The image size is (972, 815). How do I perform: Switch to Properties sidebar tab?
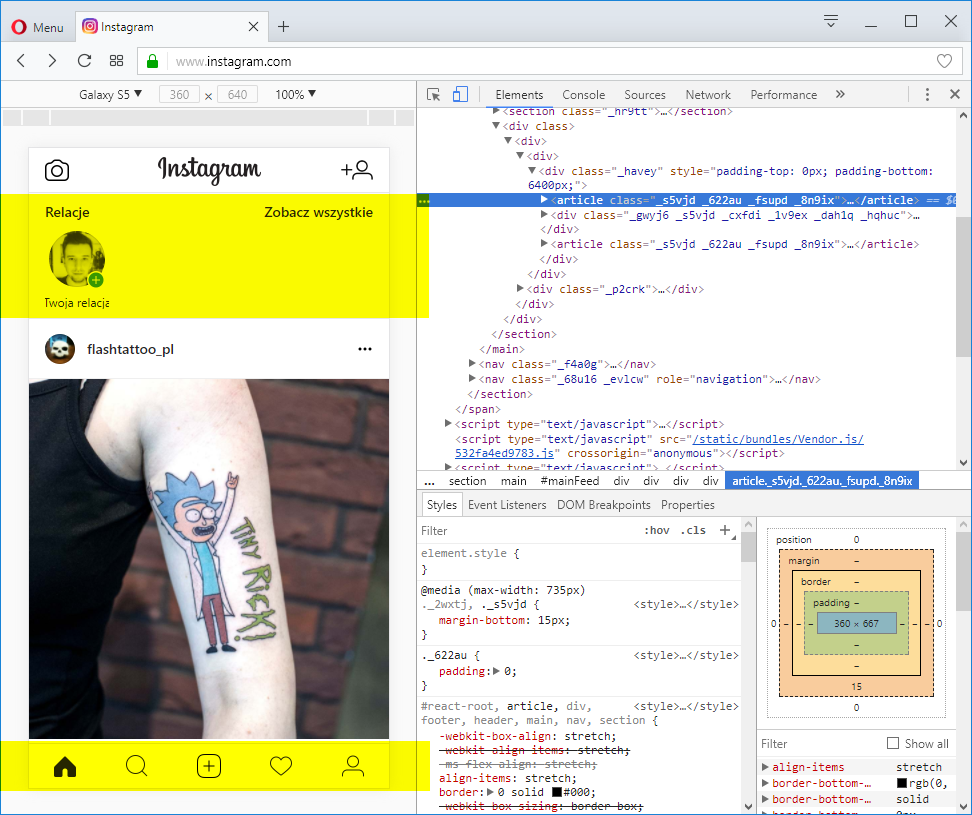pyautogui.click(x=687, y=505)
